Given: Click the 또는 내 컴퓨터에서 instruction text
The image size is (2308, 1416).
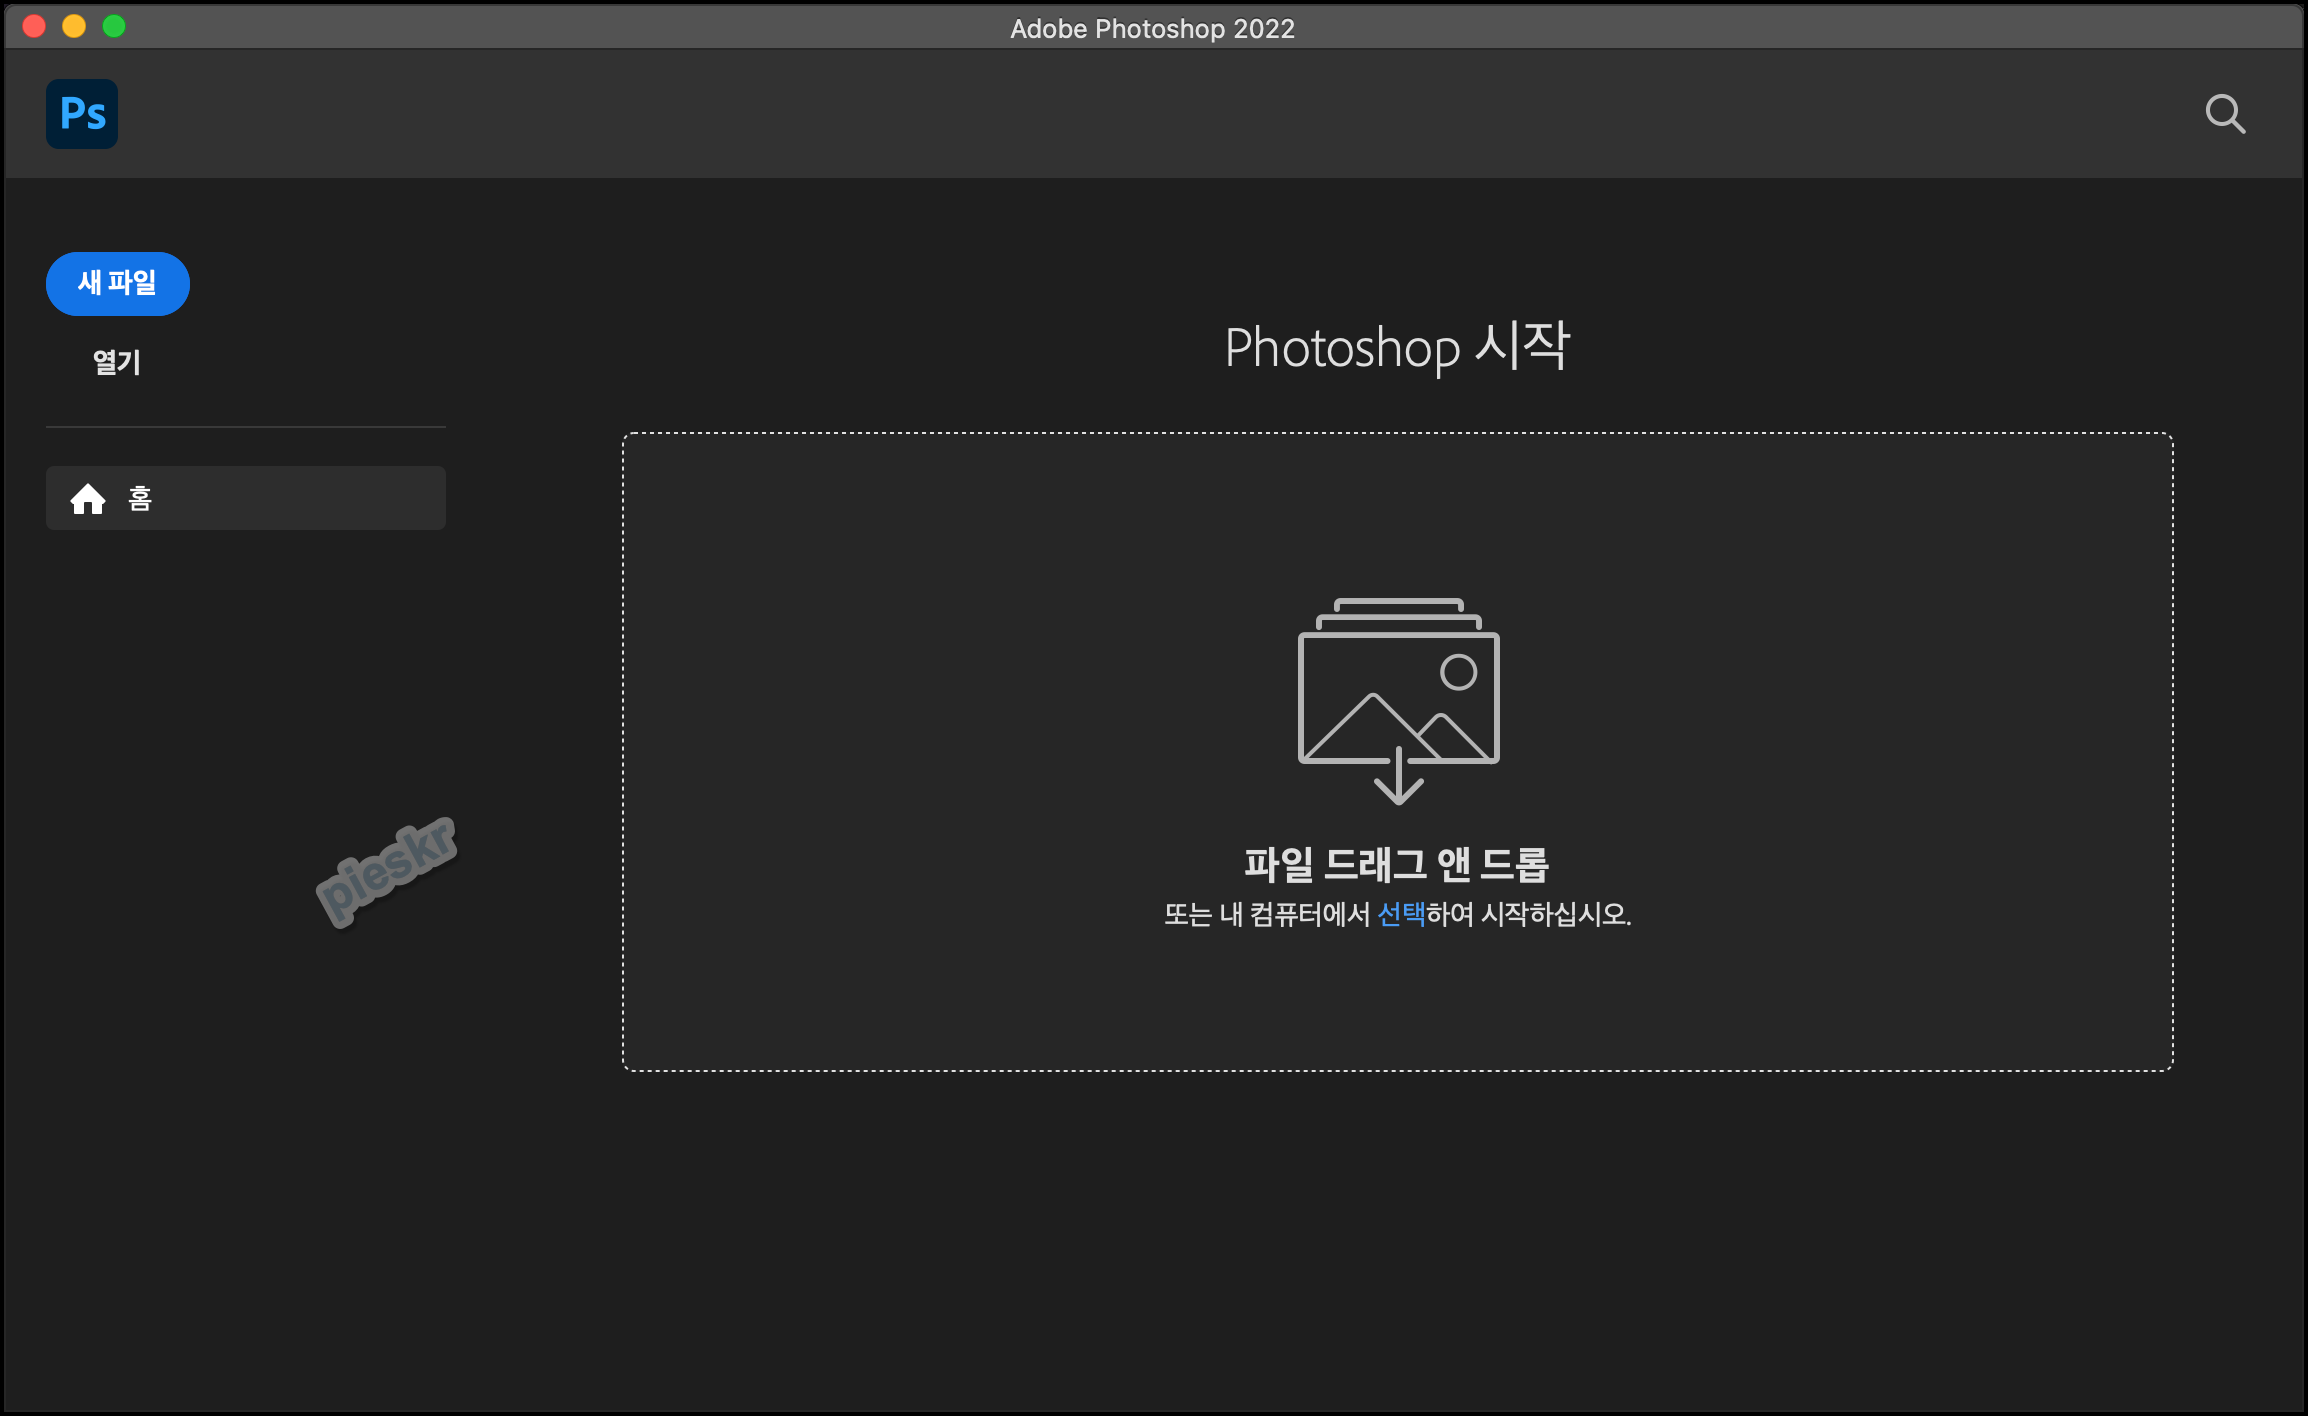Looking at the screenshot, I should tap(1260, 911).
